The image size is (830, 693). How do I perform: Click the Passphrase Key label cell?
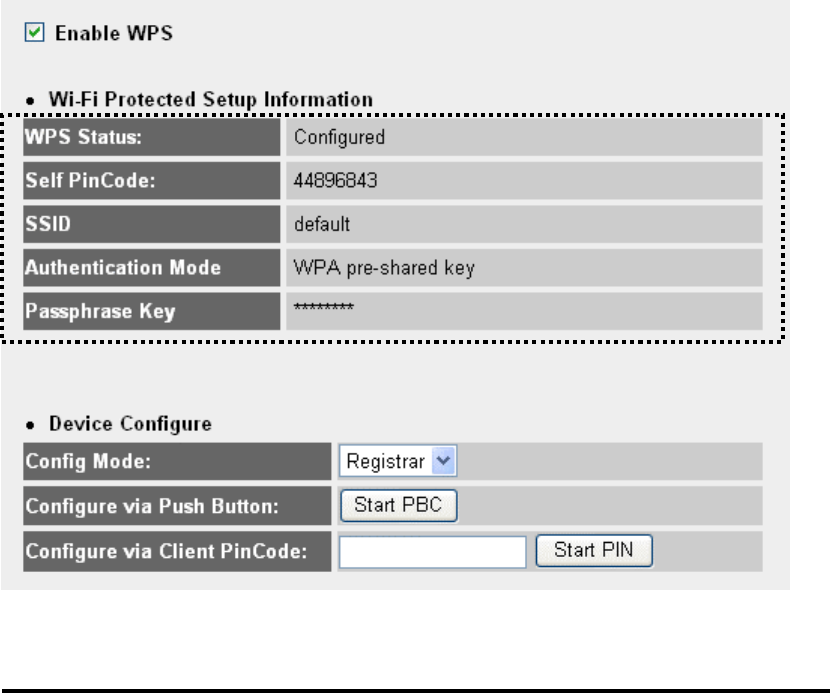[151, 311]
